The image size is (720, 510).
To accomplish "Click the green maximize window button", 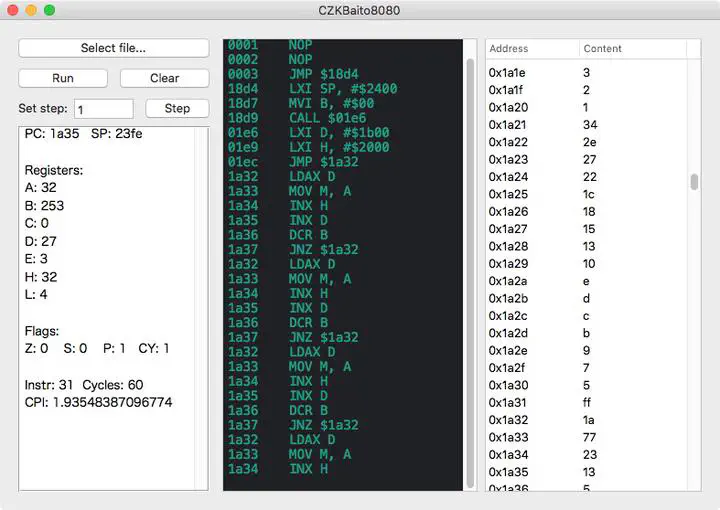I will coord(49,10).
